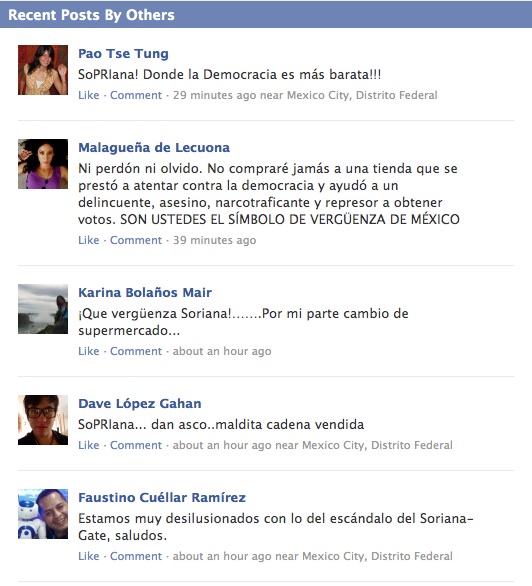
Task: Visit Pao Tse Tung's profile name link
Action: (x=123, y=53)
